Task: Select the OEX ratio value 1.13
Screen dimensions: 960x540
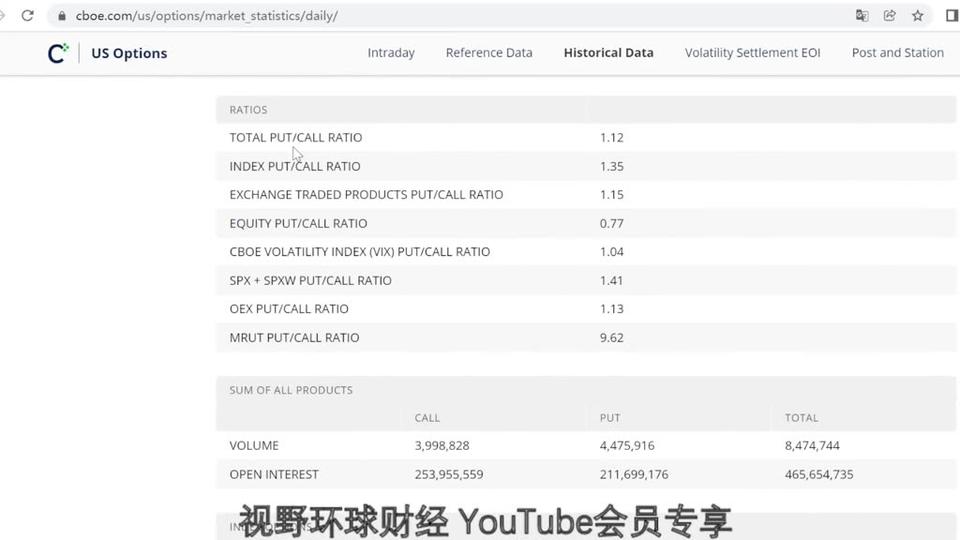Action: 612,309
